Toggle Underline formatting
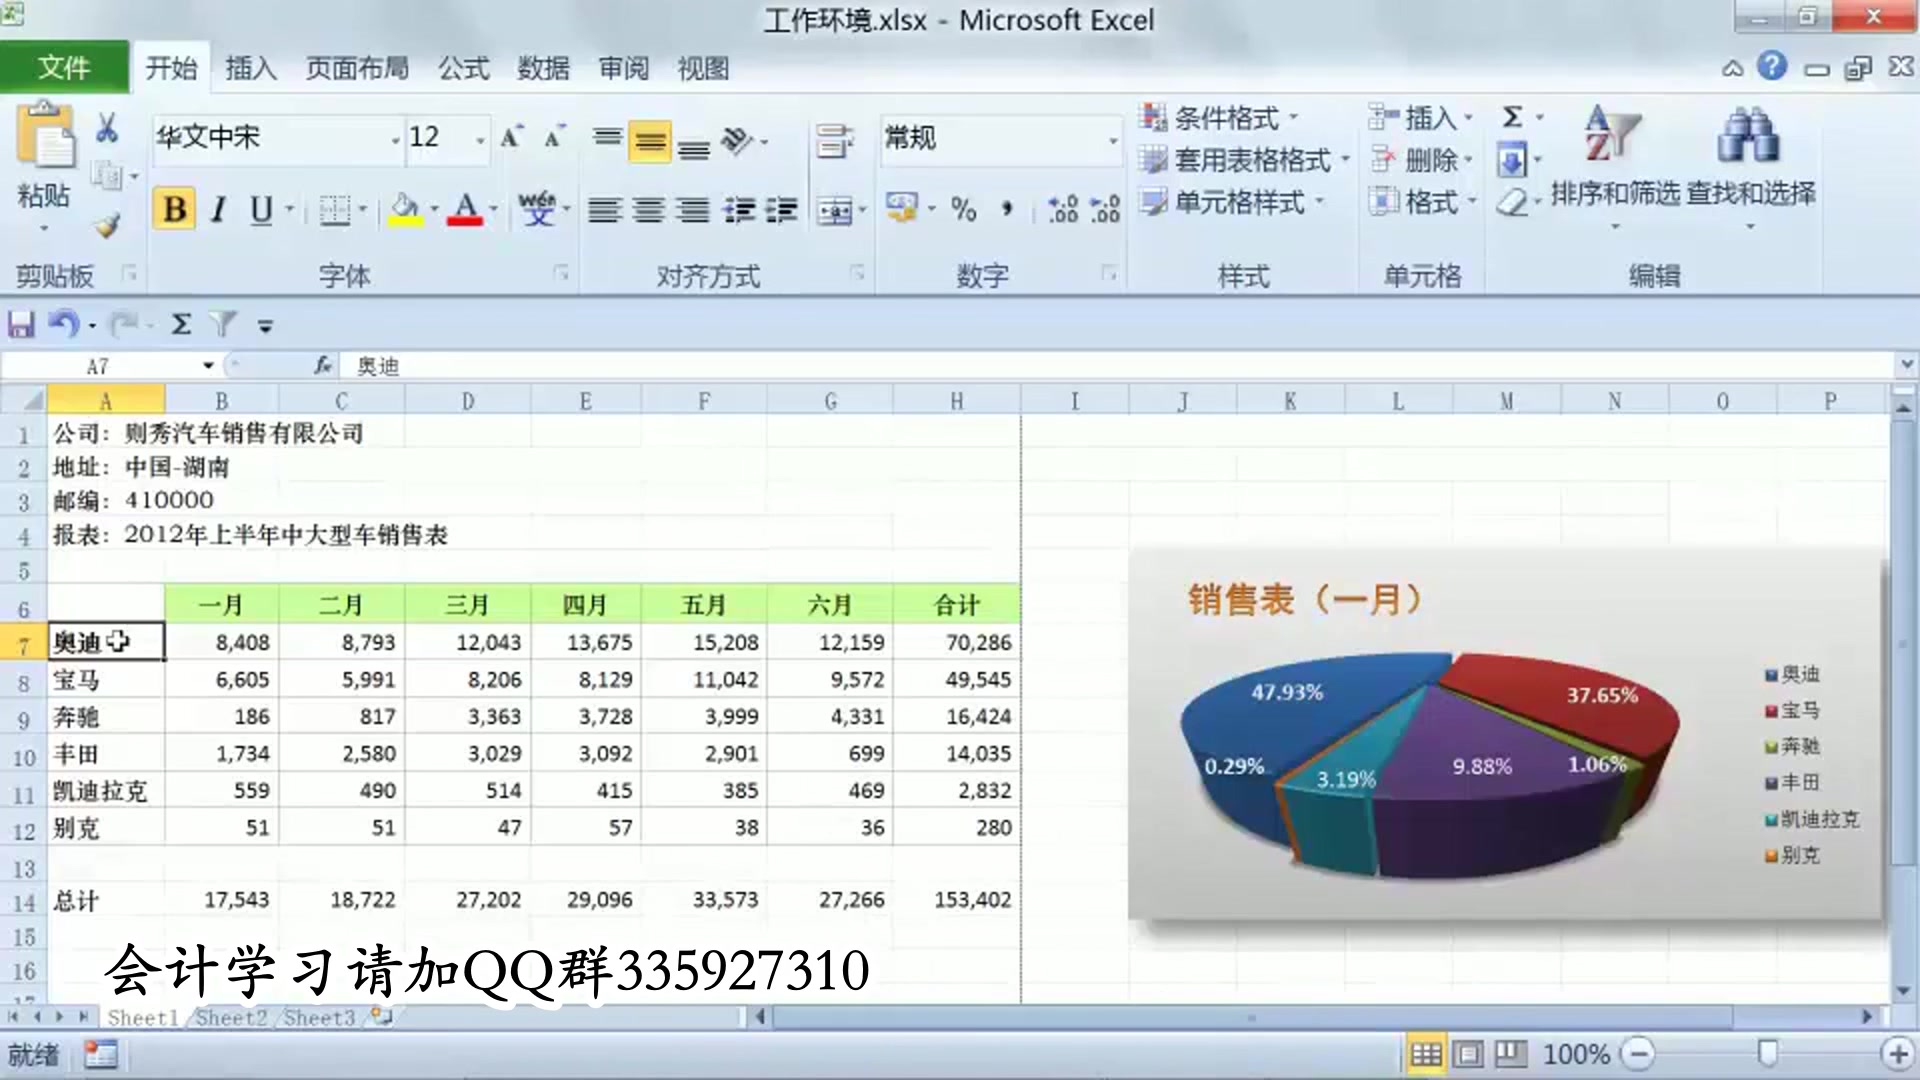The image size is (1920, 1080). pos(261,210)
